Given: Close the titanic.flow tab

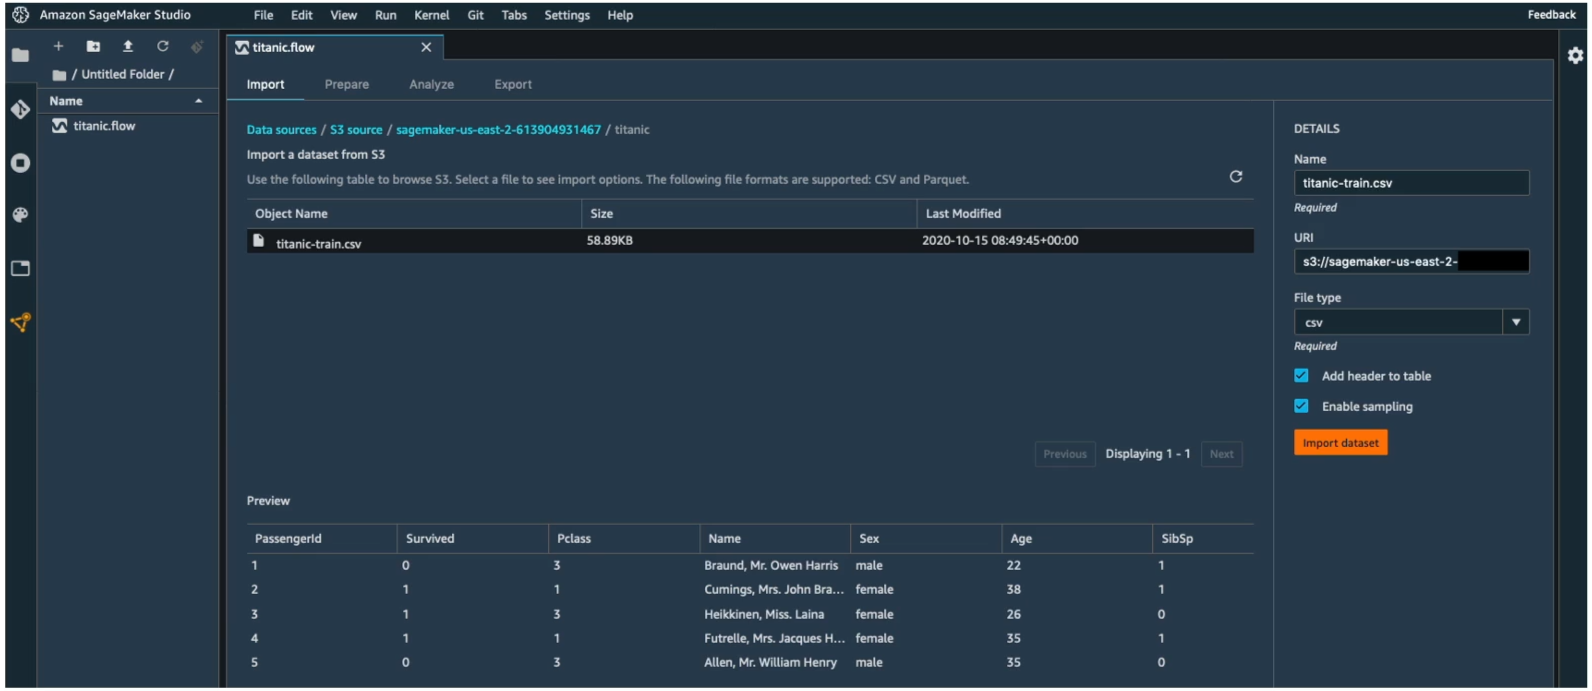Looking at the screenshot, I should pyautogui.click(x=426, y=47).
